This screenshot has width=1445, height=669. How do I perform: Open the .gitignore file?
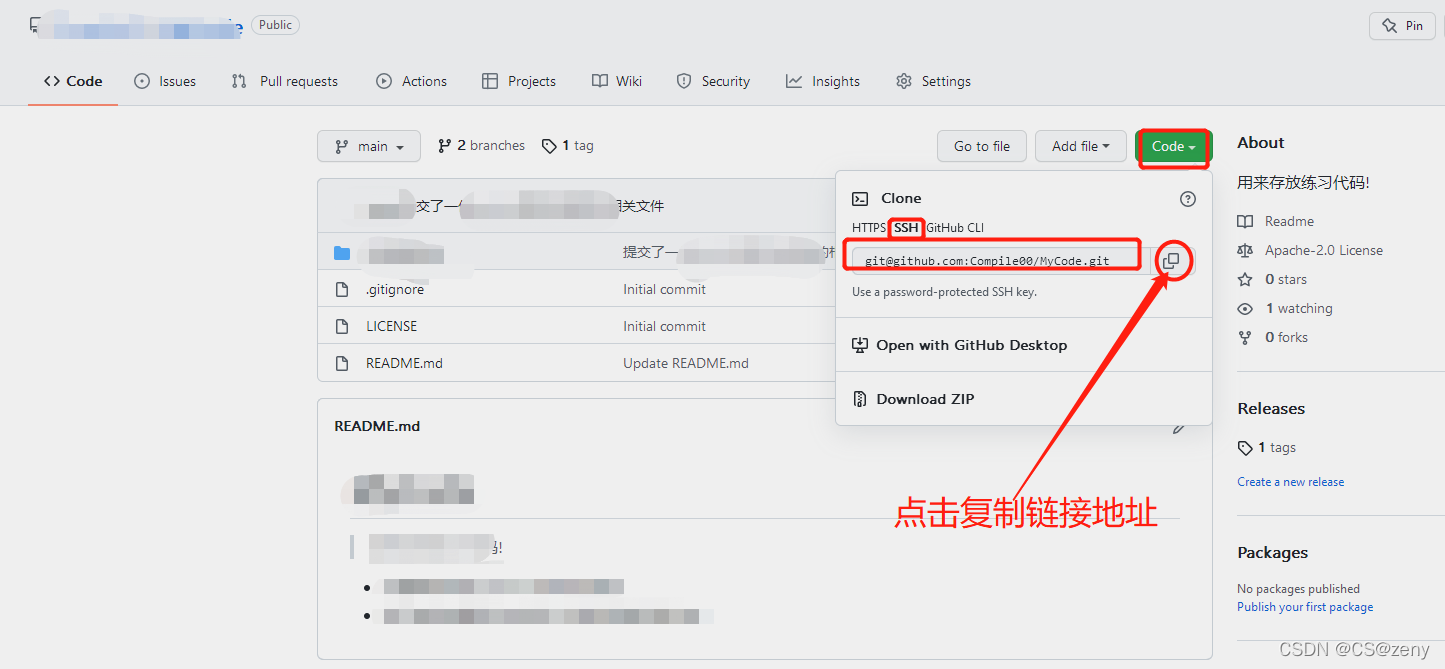click(395, 289)
